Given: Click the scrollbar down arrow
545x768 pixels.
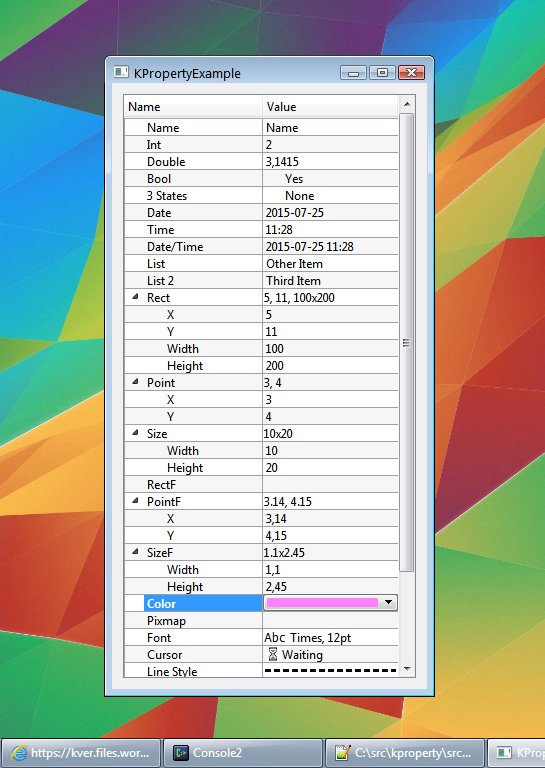Looking at the screenshot, I should [407, 669].
